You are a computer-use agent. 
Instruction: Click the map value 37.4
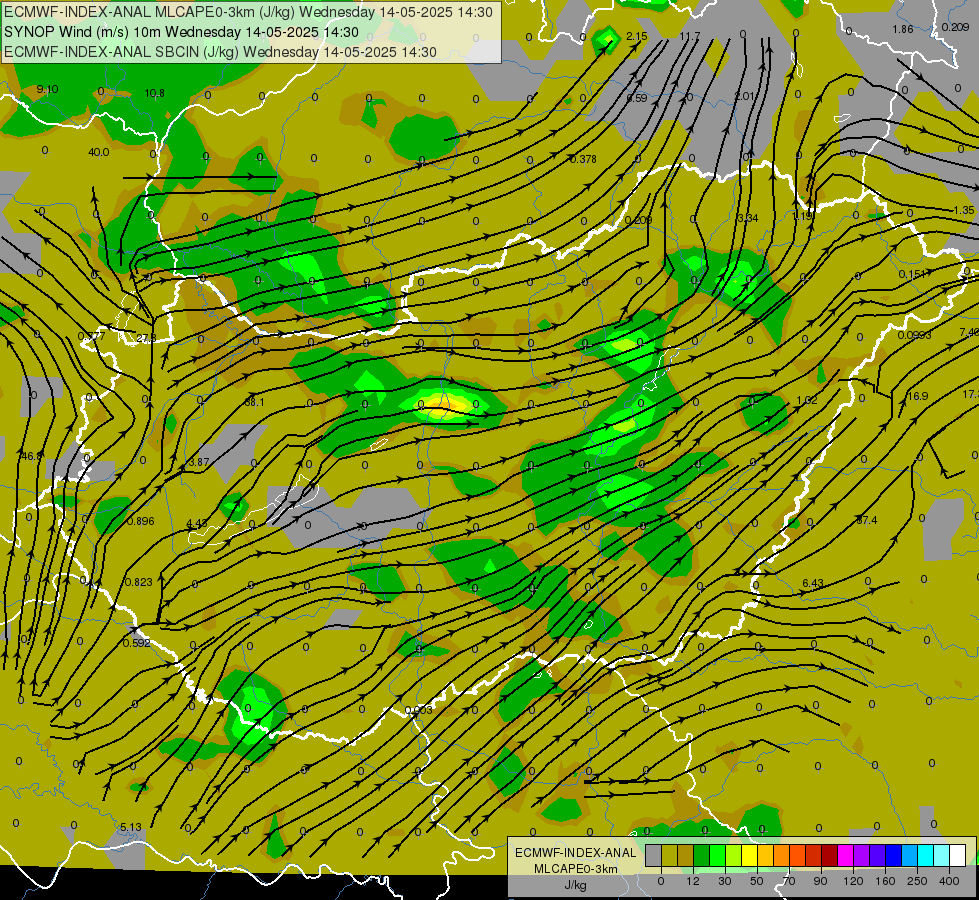[867, 520]
